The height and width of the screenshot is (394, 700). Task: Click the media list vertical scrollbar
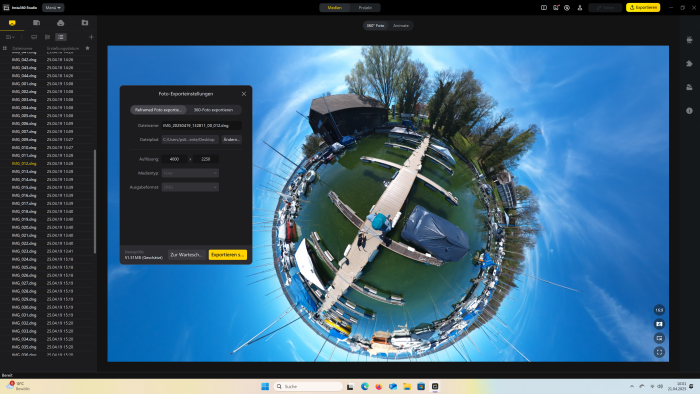(95, 201)
